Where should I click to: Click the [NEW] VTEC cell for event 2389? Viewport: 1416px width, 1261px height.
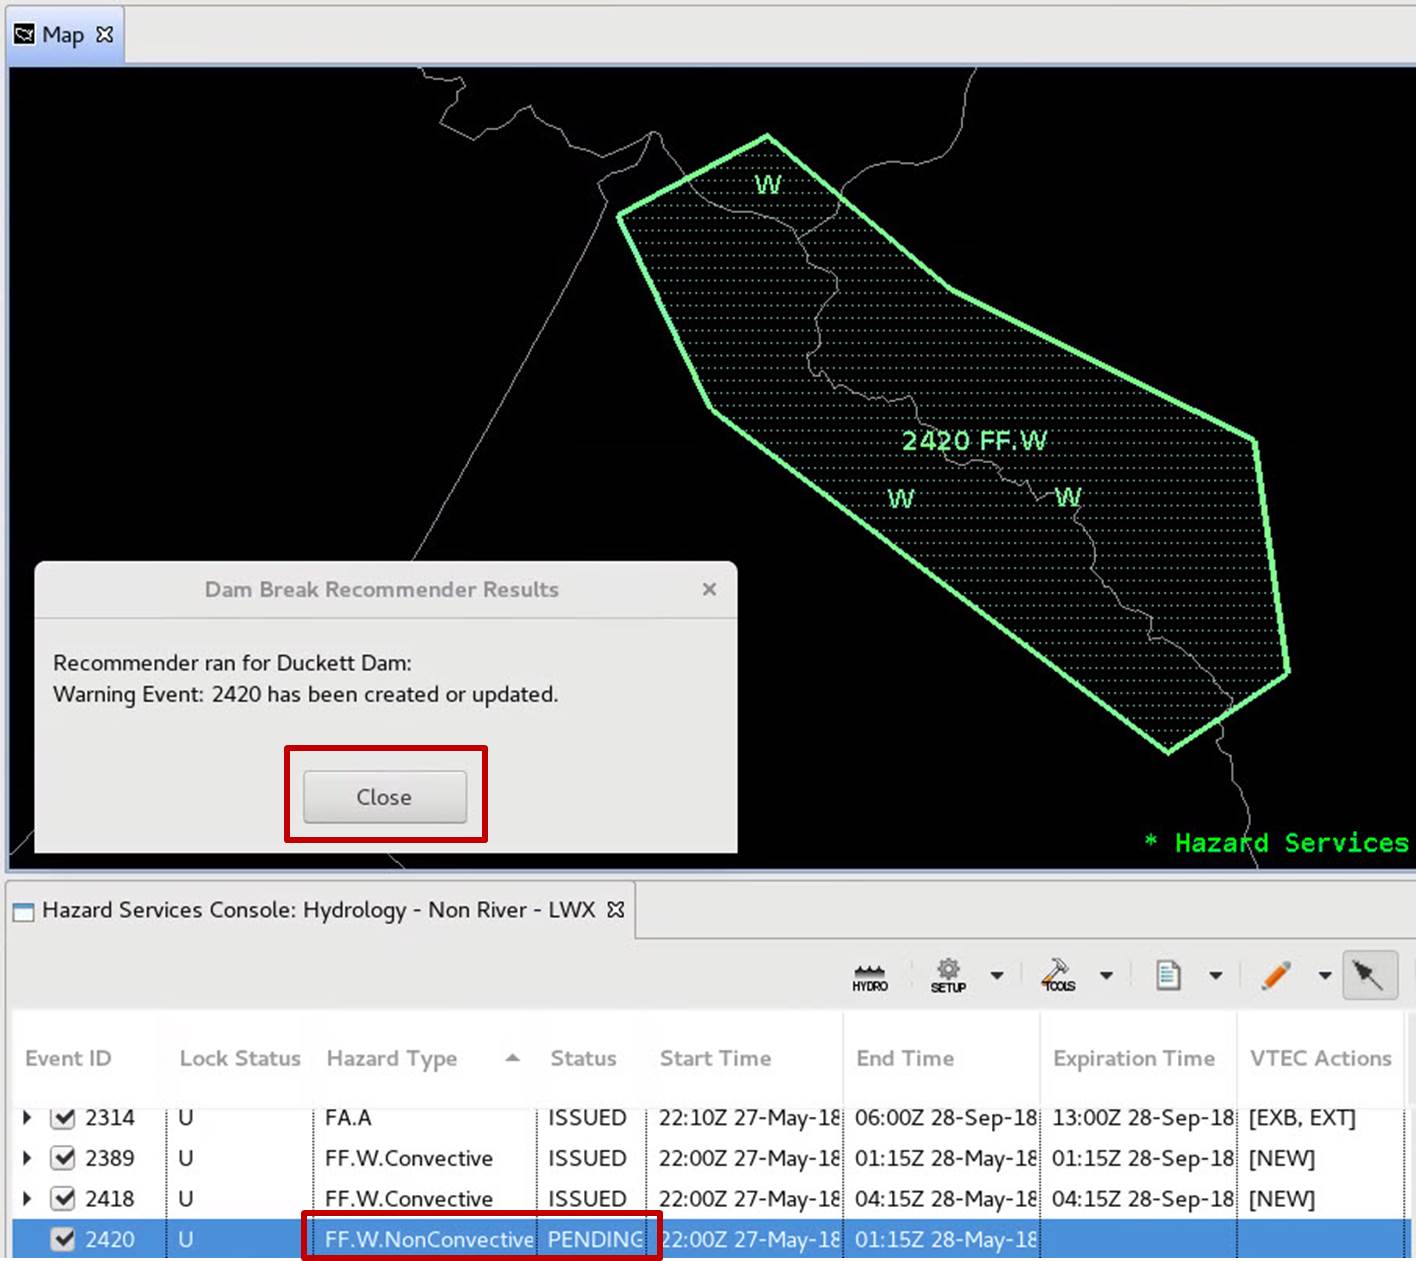coord(1282,1158)
